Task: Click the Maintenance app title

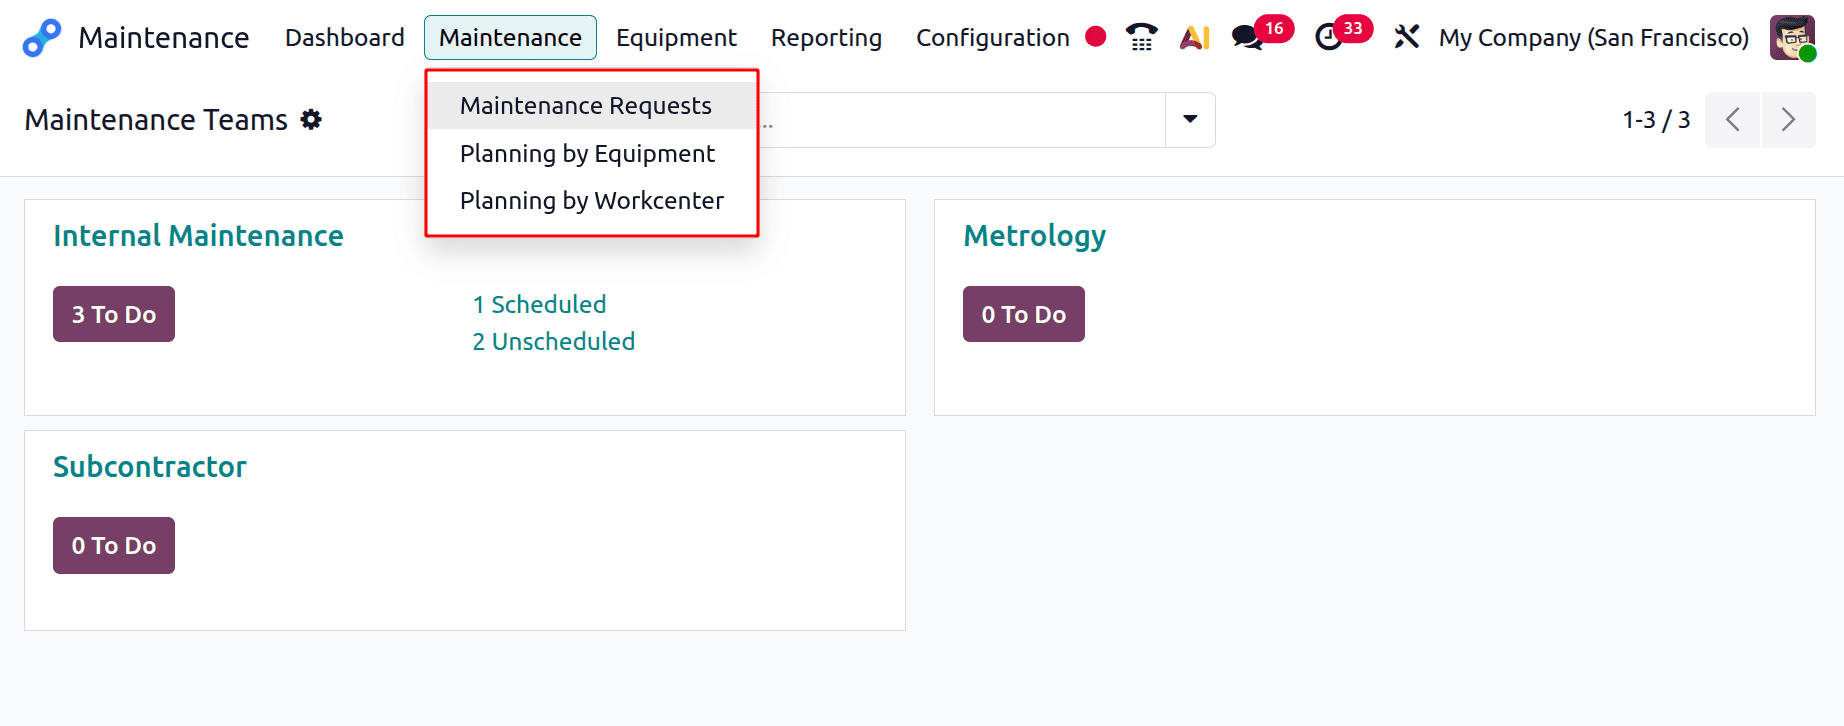Action: tap(164, 38)
